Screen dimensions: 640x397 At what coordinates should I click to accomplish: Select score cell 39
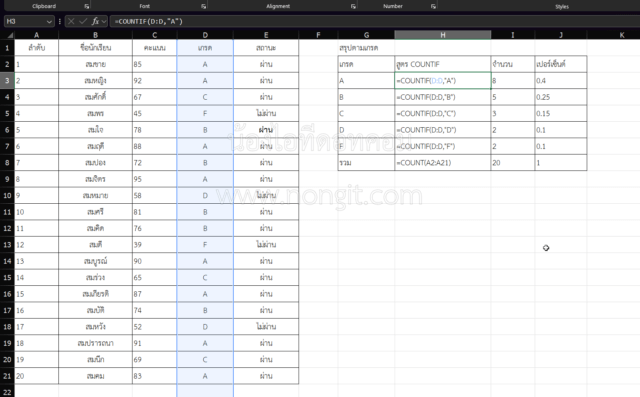tap(154, 244)
